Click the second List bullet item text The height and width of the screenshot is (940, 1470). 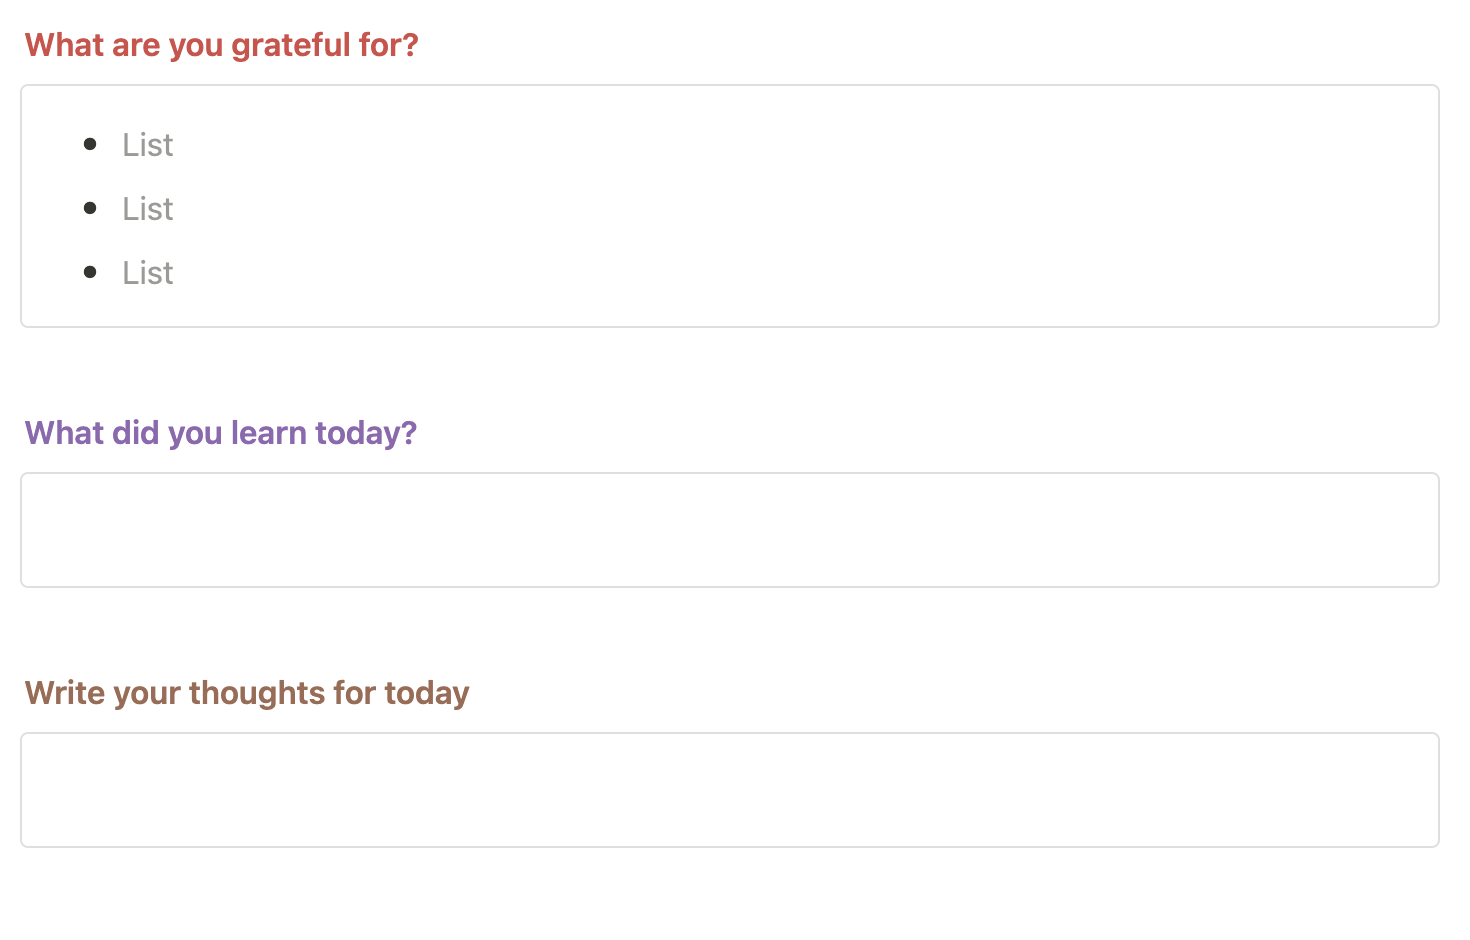[x=148, y=209]
